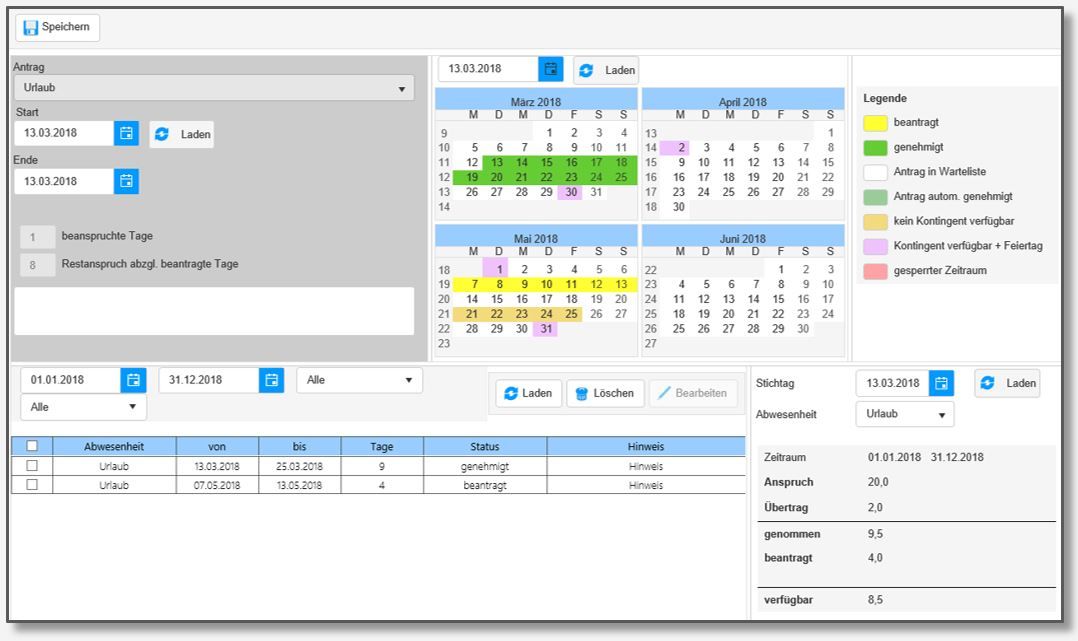Click the Stichtag date input field

tap(892, 384)
